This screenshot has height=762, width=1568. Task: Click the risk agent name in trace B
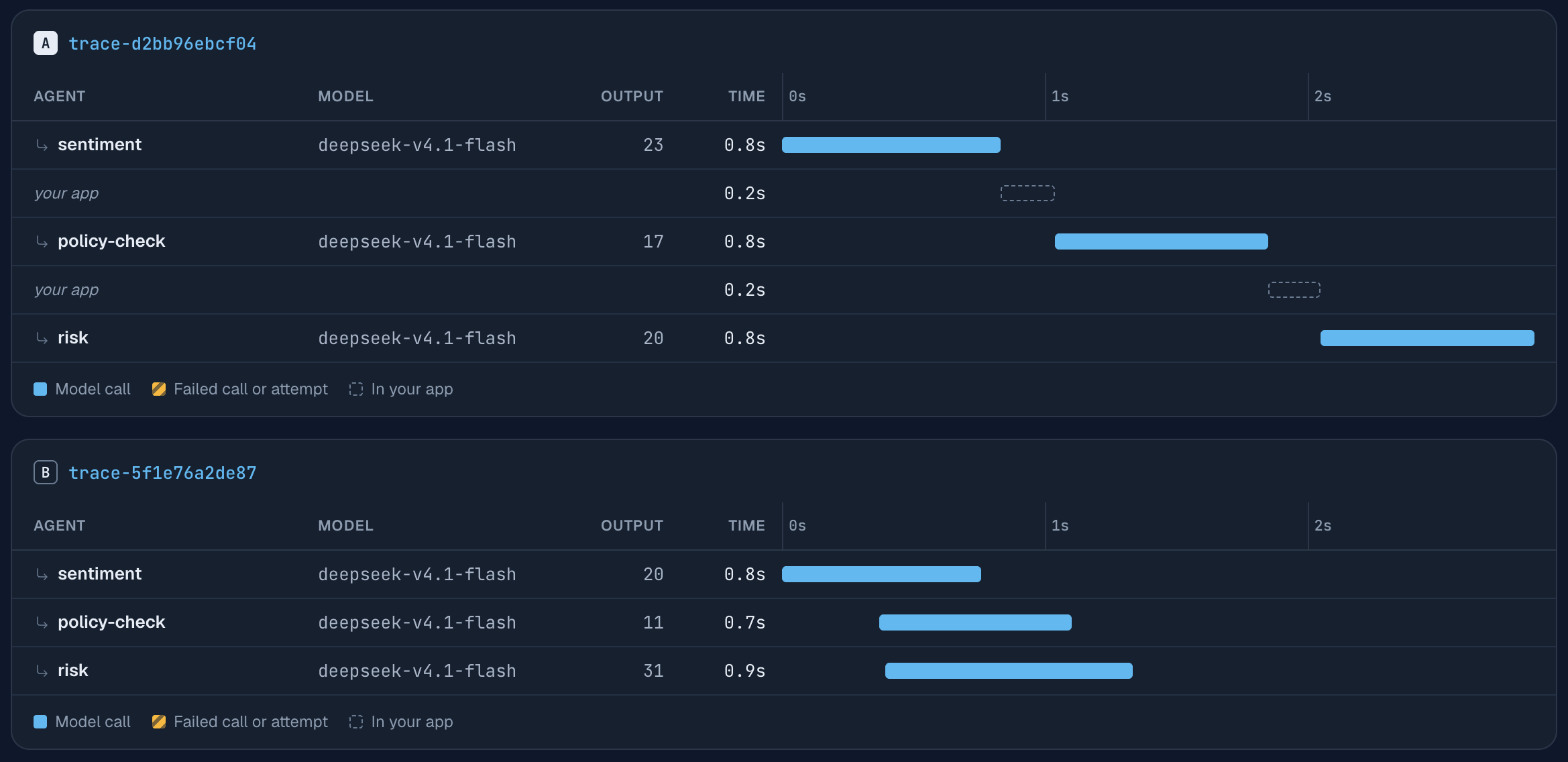(73, 671)
